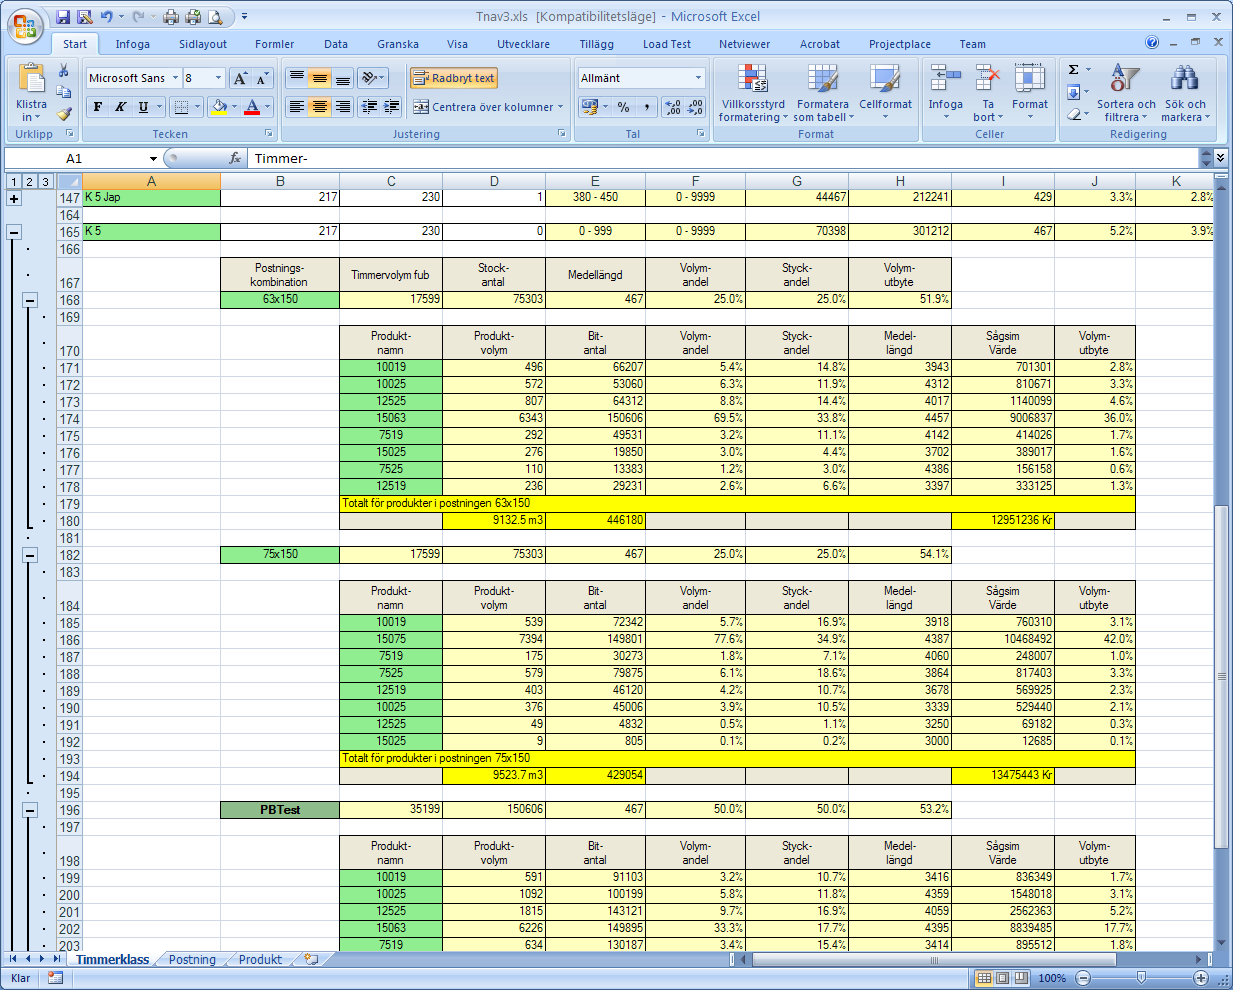1233x990 pixels.
Task: Cut selection with the scissors icon
Action: point(64,71)
